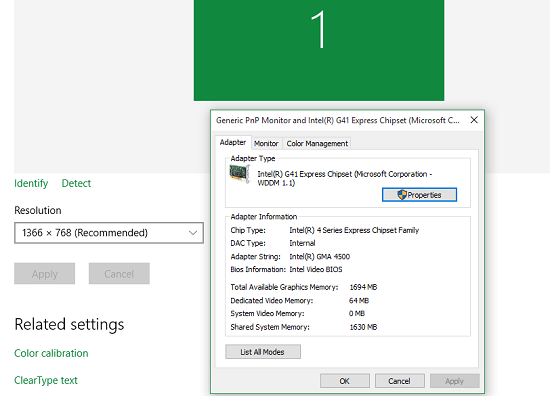Screen dimensions: 550x396
Task: Click the Adapter String value Intel(R) GMA 4500
Action: coord(320,256)
